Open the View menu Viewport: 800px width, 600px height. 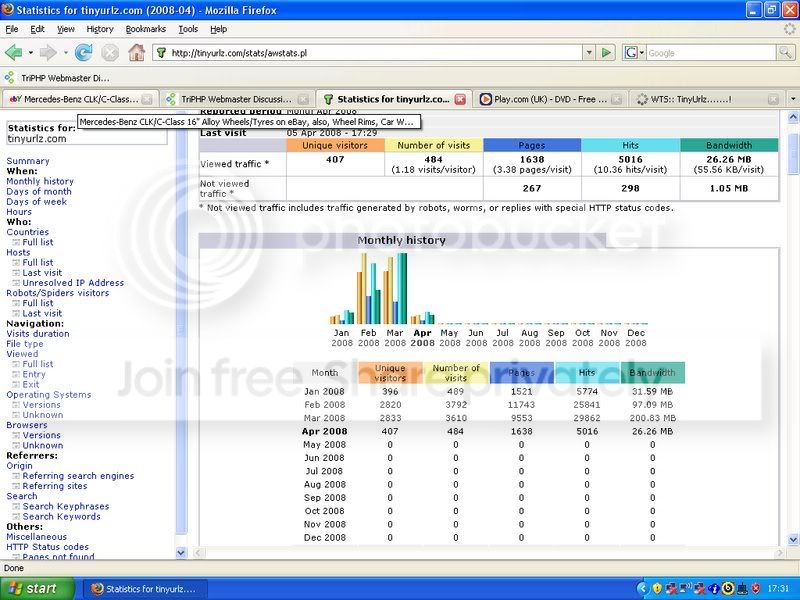point(65,29)
